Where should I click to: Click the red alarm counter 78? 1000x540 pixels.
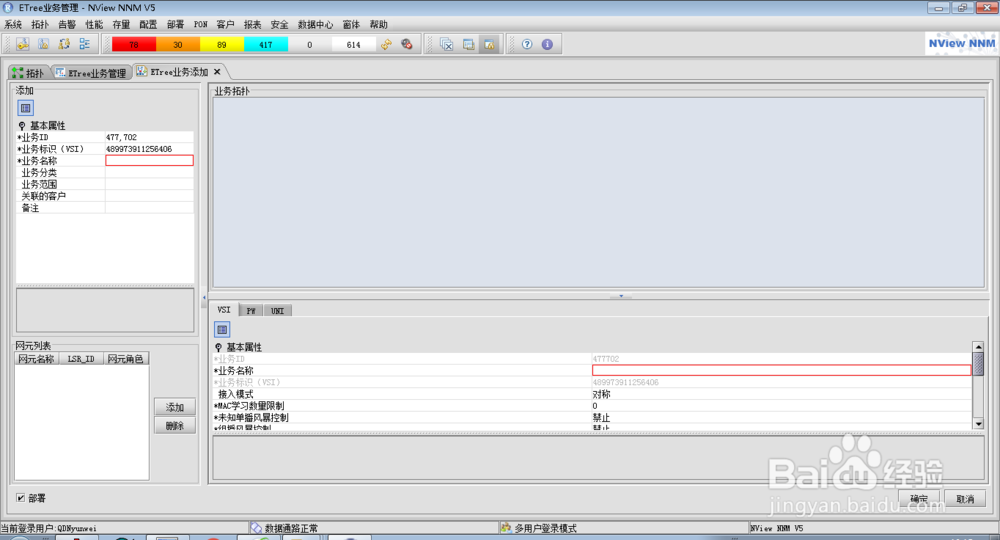[134, 45]
